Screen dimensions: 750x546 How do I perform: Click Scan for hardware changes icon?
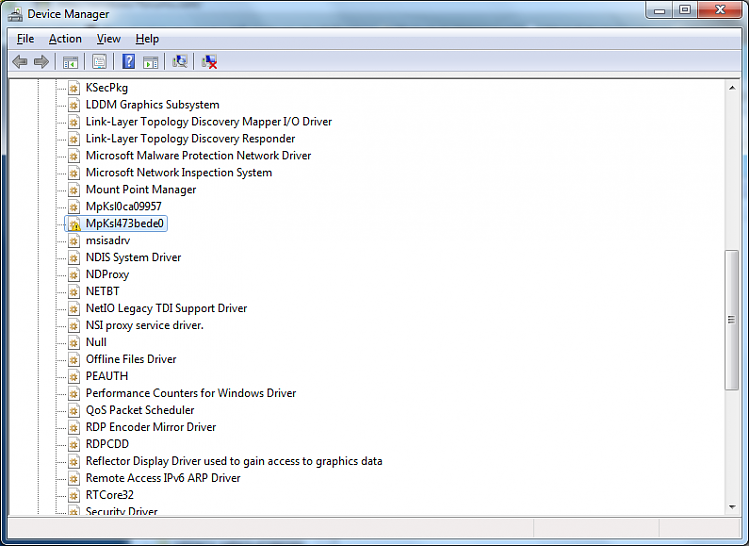(180, 62)
